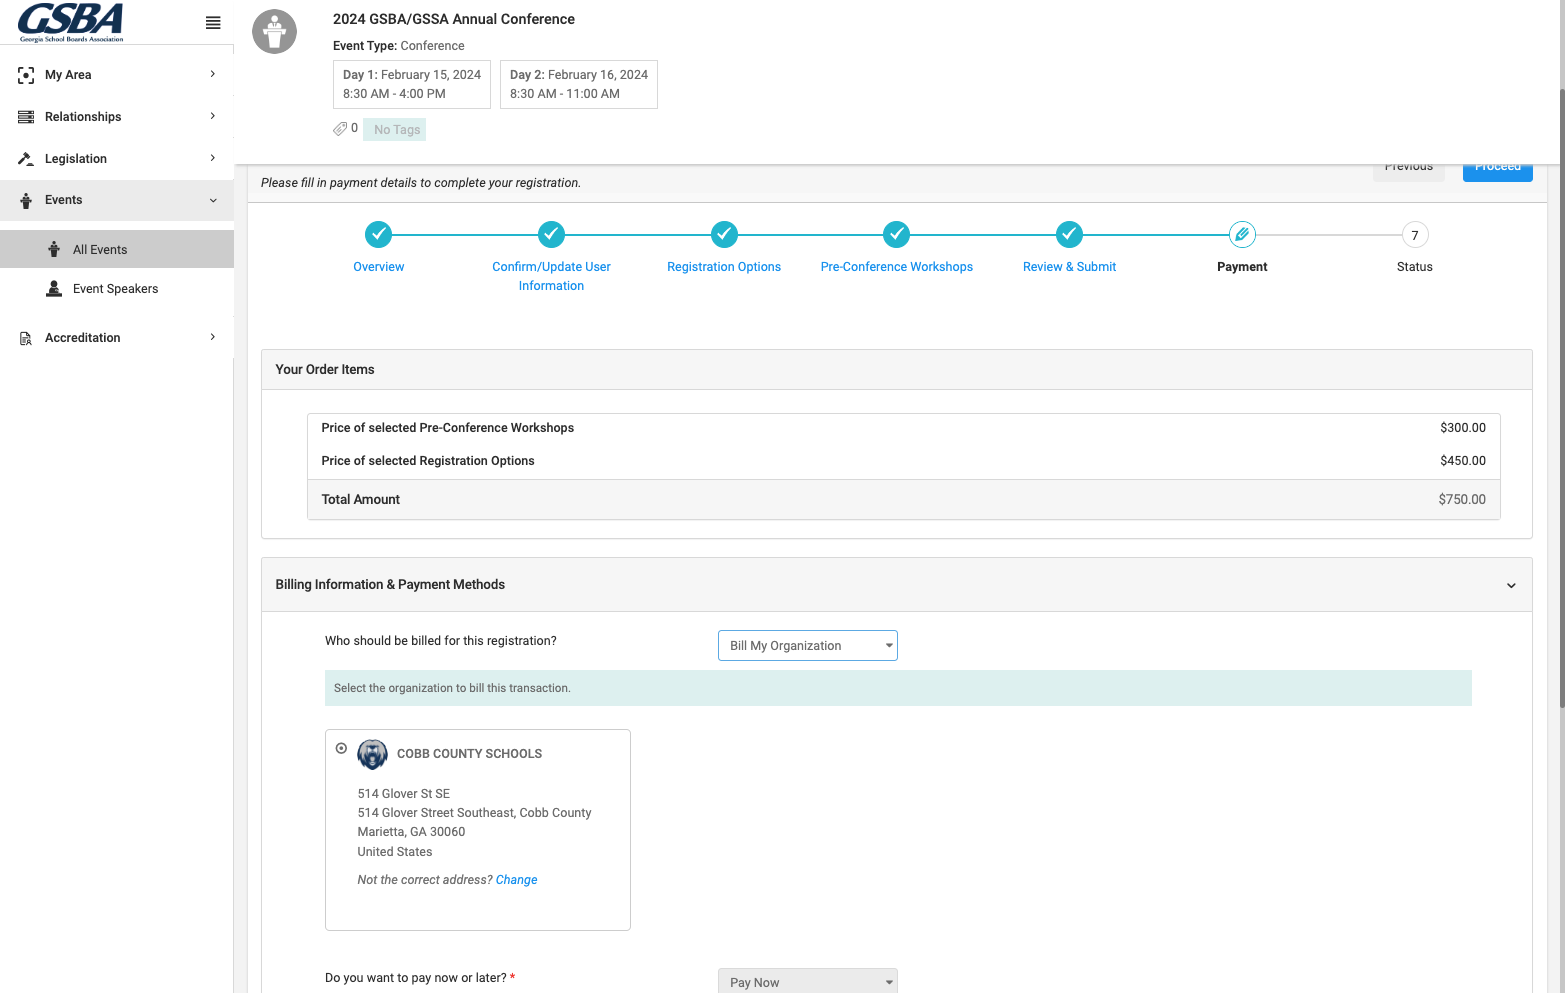The width and height of the screenshot is (1565, 993).
Task: Expand the My Area menu chevron
Action: click(x=212, y=74)
